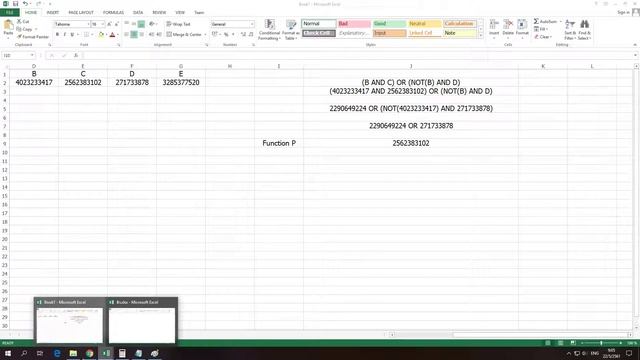Image resolution: width=640 pixels, height=360 pixels.
Task: Click the Font Color letter A icon
Action: (112, 35)
